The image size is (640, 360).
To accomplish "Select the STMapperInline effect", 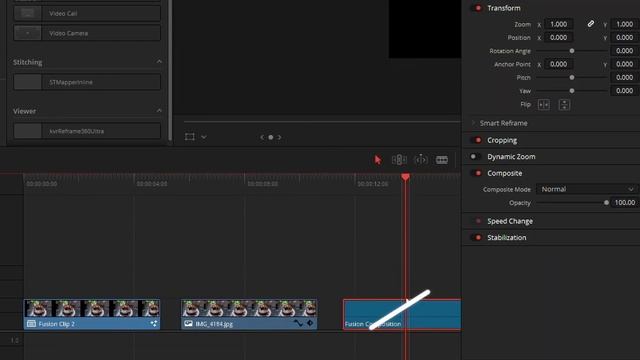I will [x=87, y=82].
